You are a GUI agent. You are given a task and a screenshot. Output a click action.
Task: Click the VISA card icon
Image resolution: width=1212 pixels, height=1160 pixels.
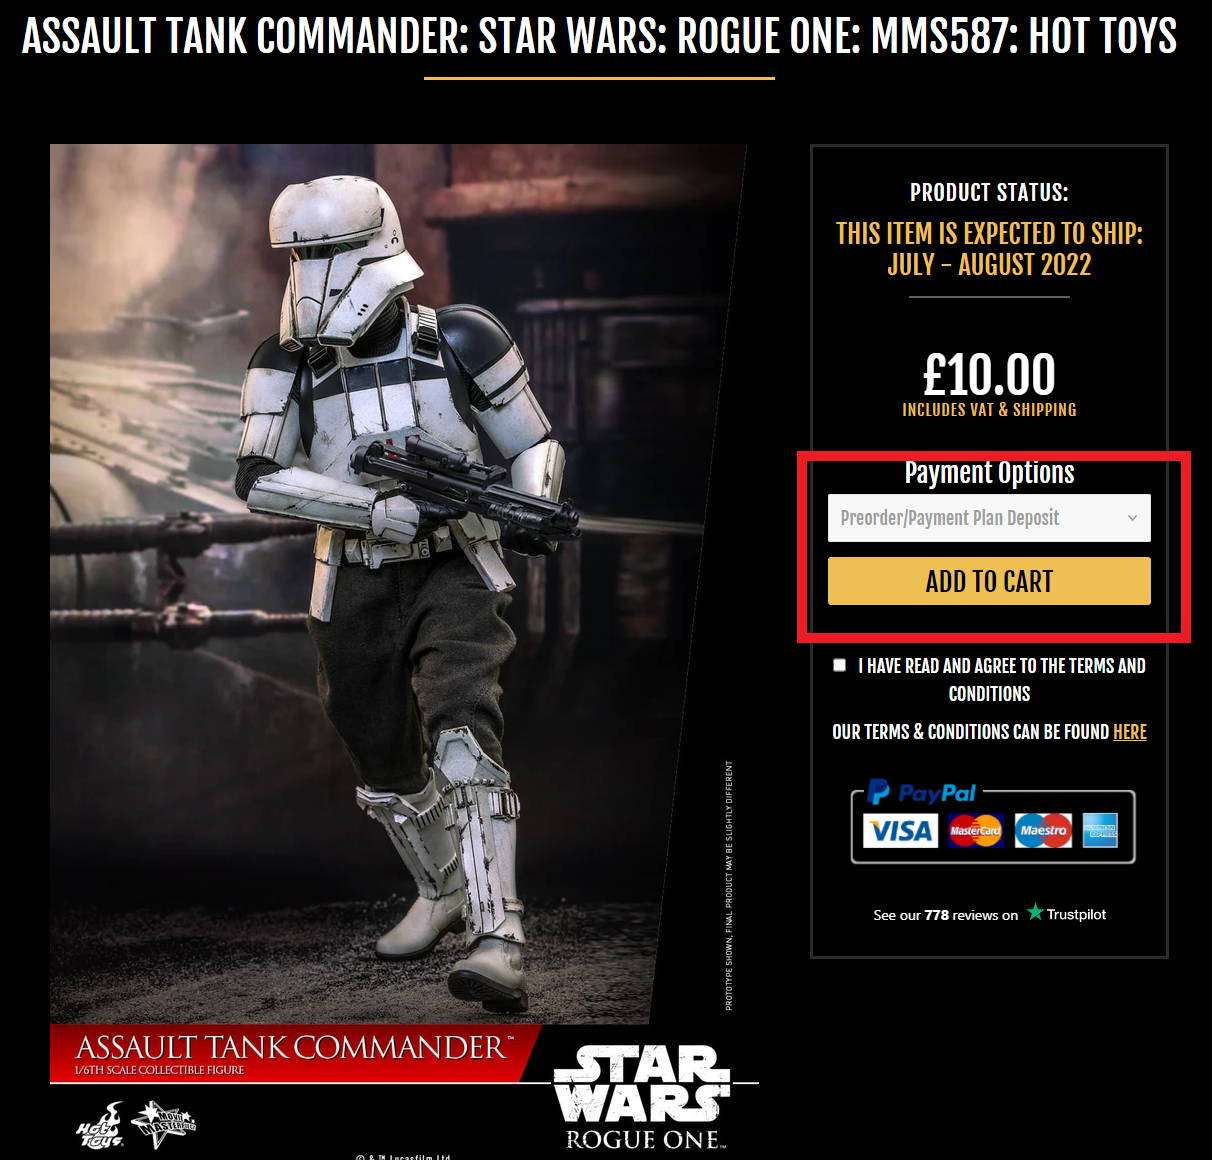[x=900, y=831]
